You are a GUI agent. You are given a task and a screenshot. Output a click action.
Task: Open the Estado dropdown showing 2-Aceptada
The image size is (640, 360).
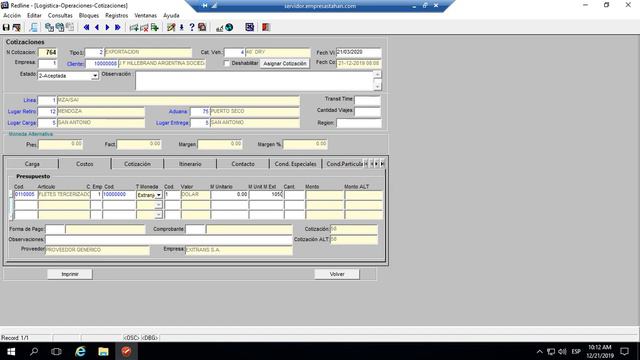coord(95,76)
